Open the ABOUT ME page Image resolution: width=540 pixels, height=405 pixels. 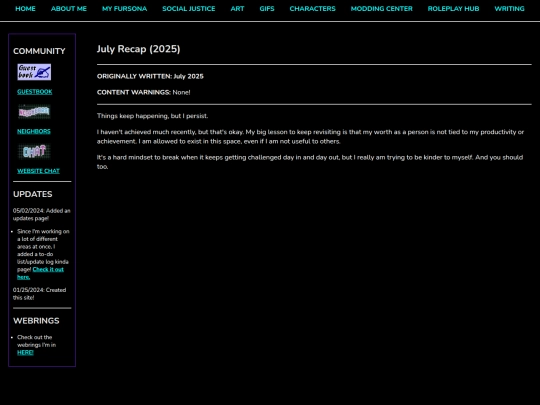coord(69,9)
